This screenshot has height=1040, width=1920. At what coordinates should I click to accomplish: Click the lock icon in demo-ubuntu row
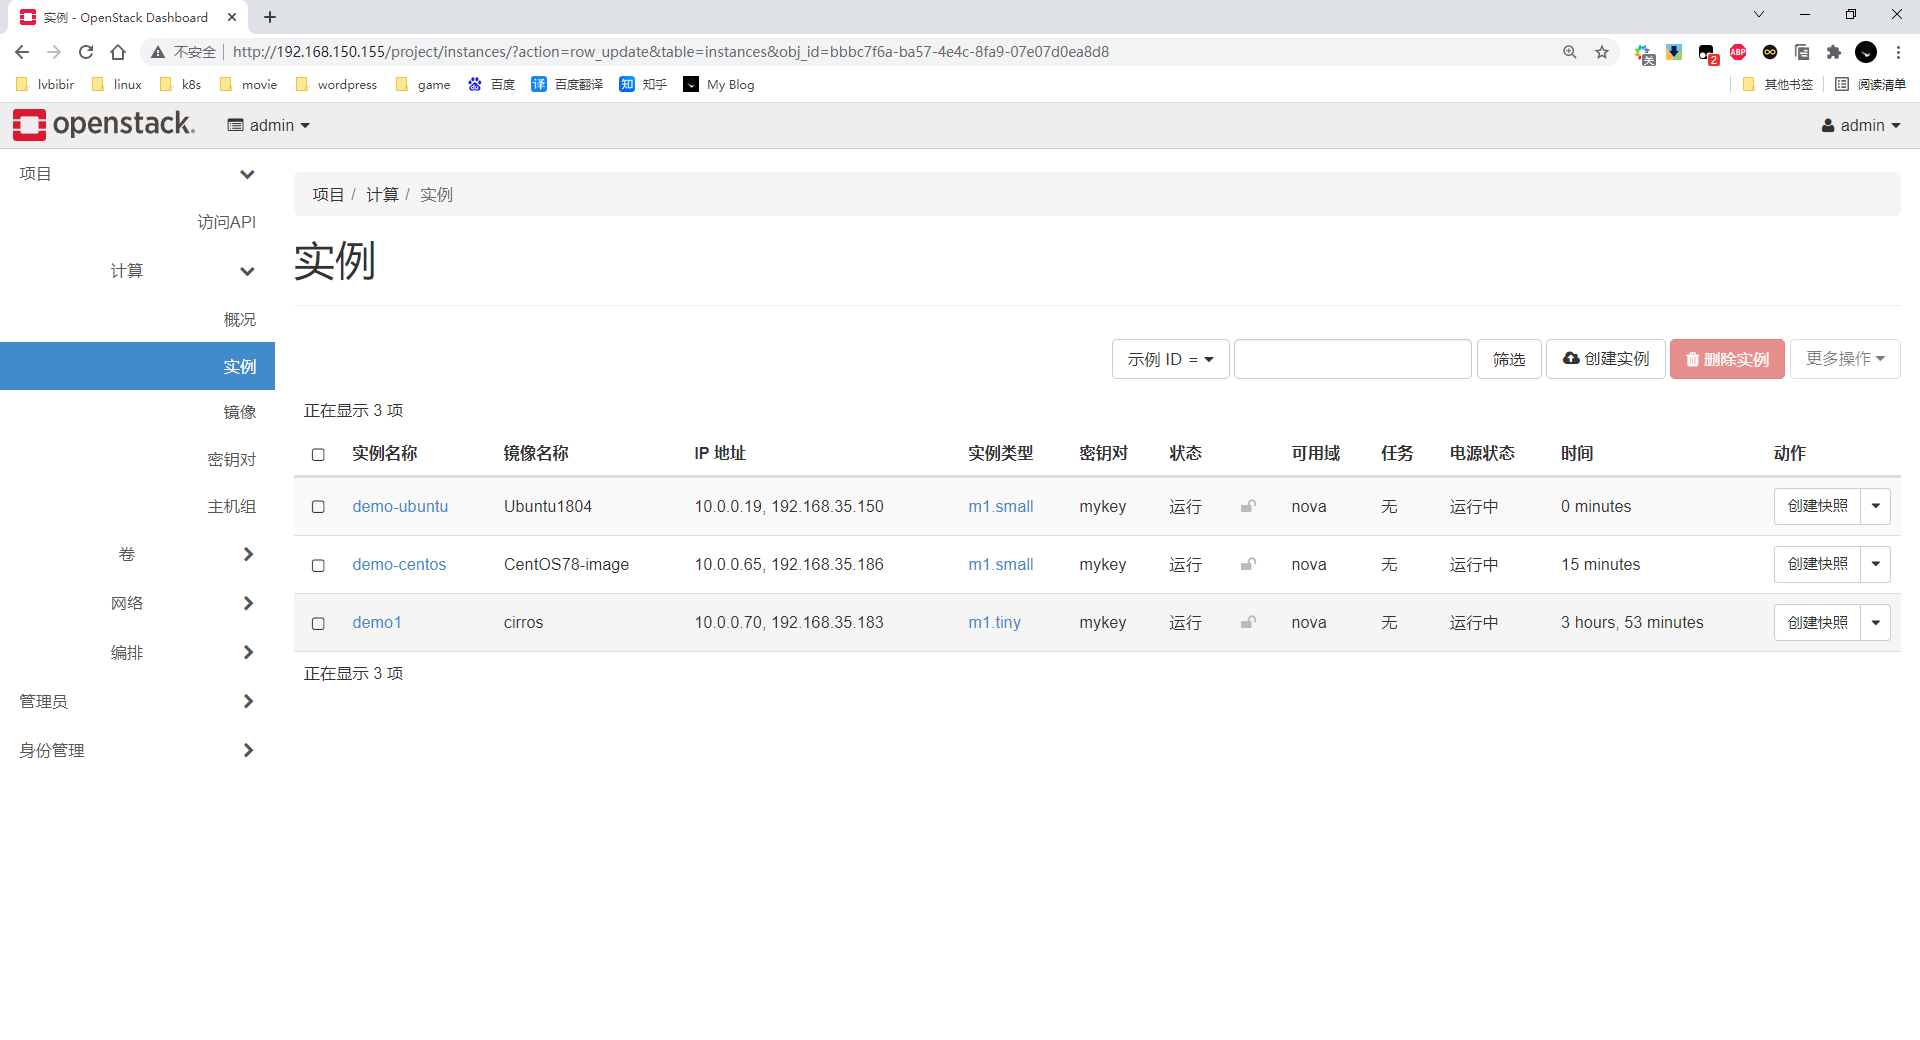click(1248, 506)
